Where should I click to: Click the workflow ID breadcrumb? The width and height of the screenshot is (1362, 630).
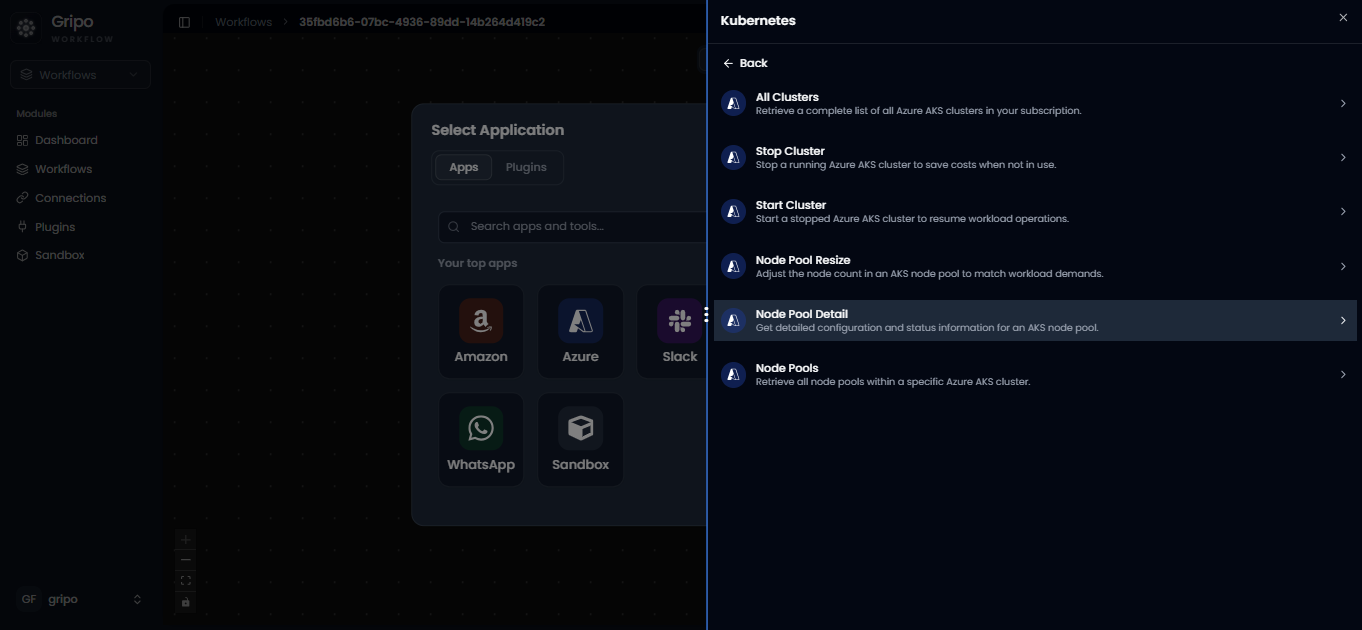(x=422, y=22)
